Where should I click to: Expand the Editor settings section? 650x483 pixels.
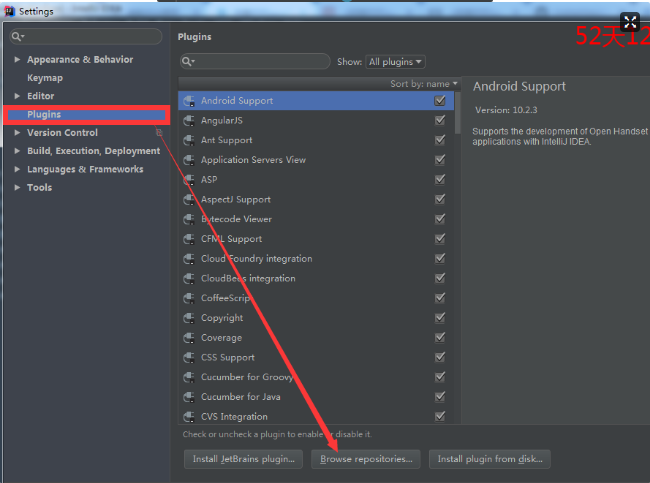(x=17, y=96)
